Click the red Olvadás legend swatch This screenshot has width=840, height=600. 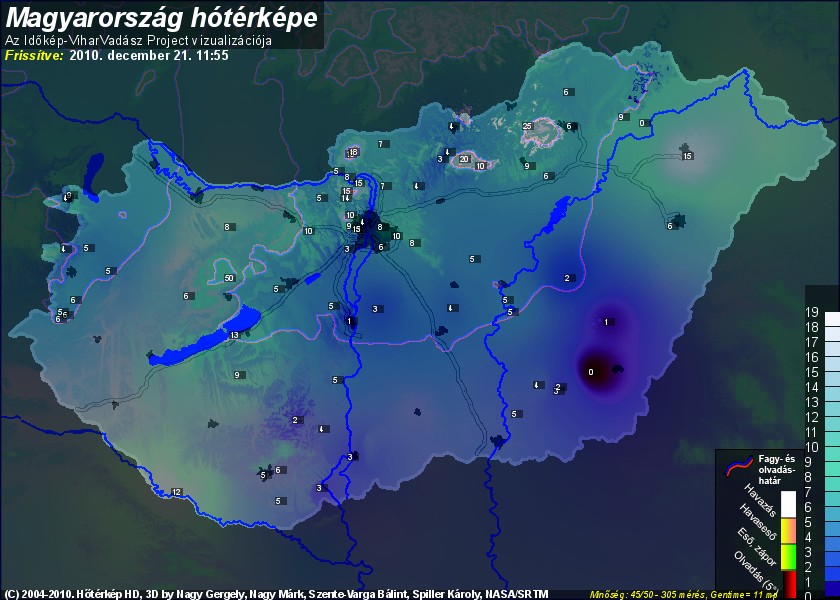[789, 582]
